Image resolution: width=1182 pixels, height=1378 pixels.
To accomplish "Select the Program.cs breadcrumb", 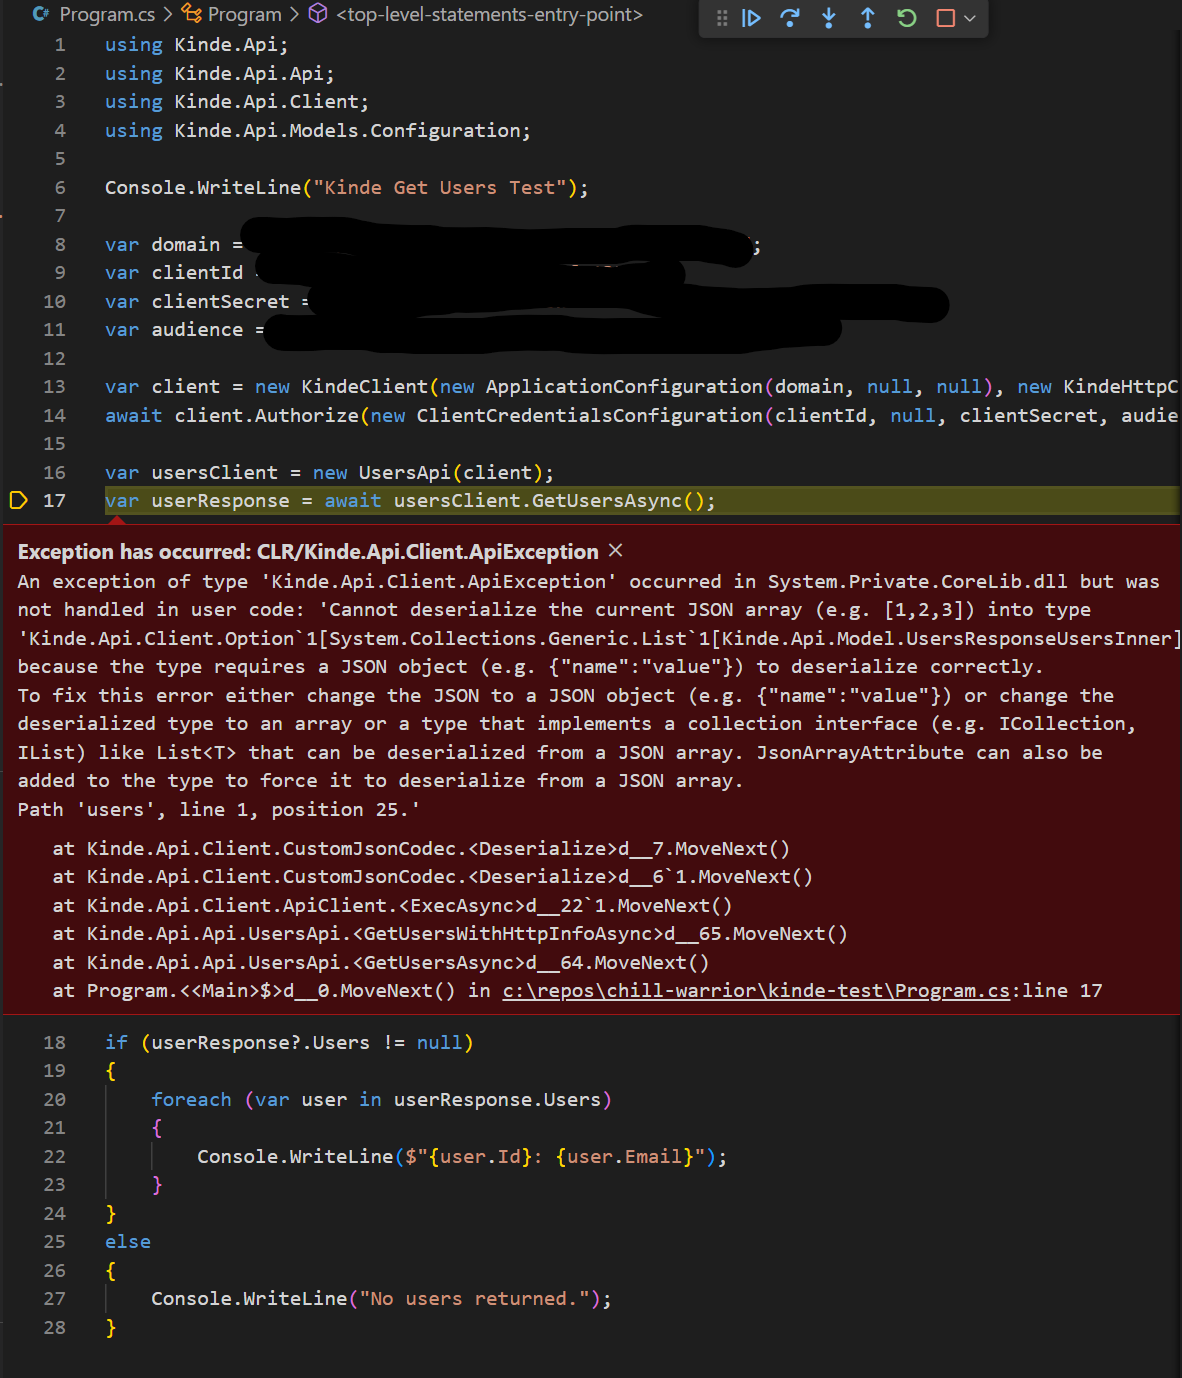I will (107, 14).
